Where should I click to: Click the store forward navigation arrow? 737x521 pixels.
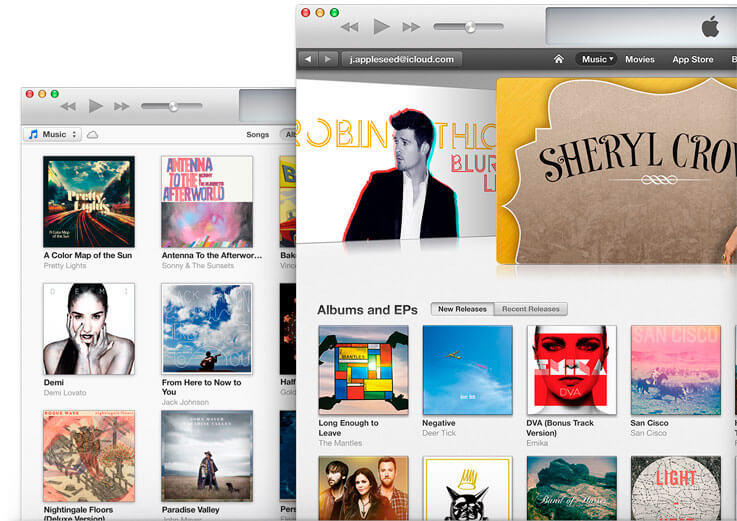coord(327,59)
